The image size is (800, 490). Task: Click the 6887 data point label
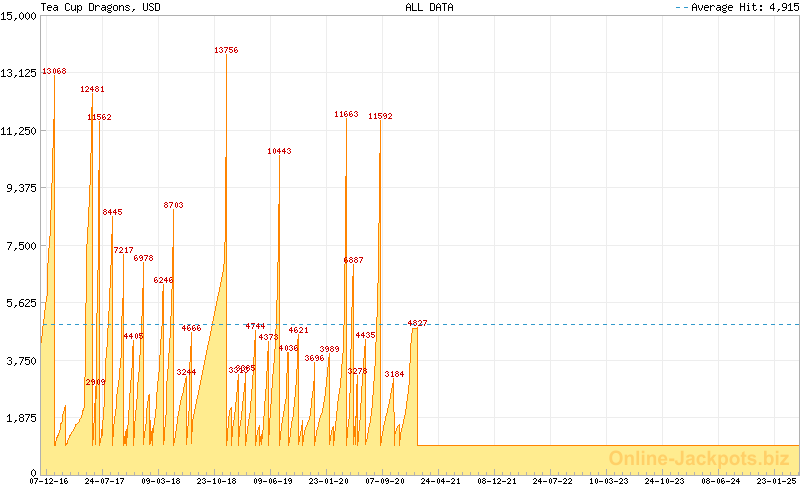click(x=353, y=260)
